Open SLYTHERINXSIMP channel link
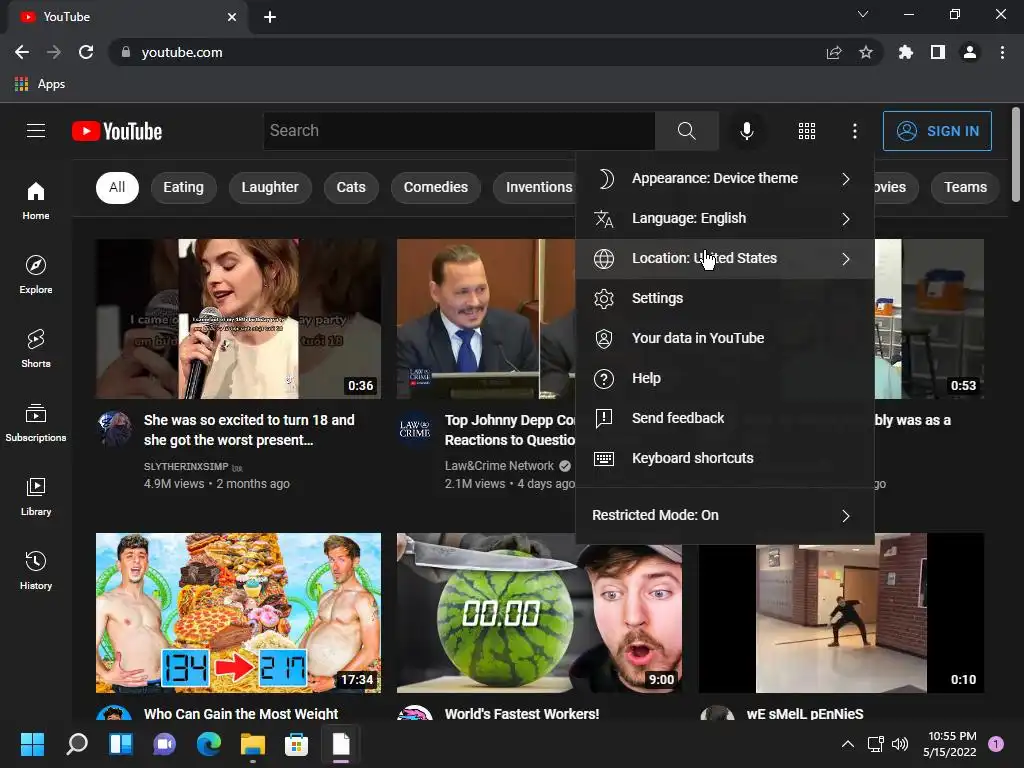1024x768 pixels. point(186,467)
